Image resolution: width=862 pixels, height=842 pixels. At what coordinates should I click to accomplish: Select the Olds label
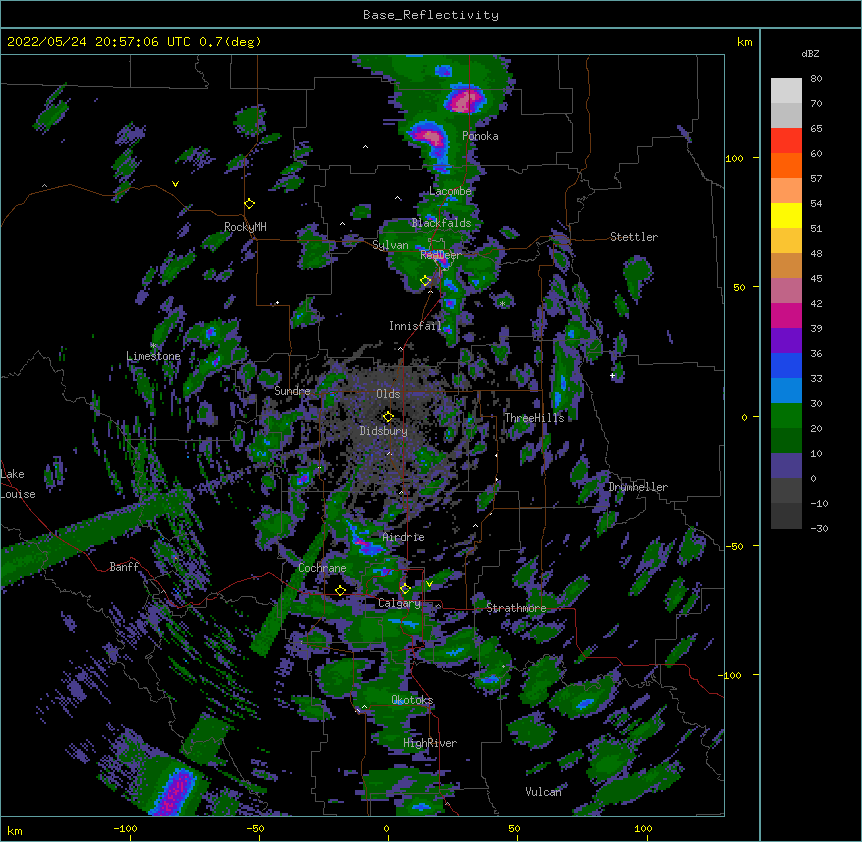(388, 394)
